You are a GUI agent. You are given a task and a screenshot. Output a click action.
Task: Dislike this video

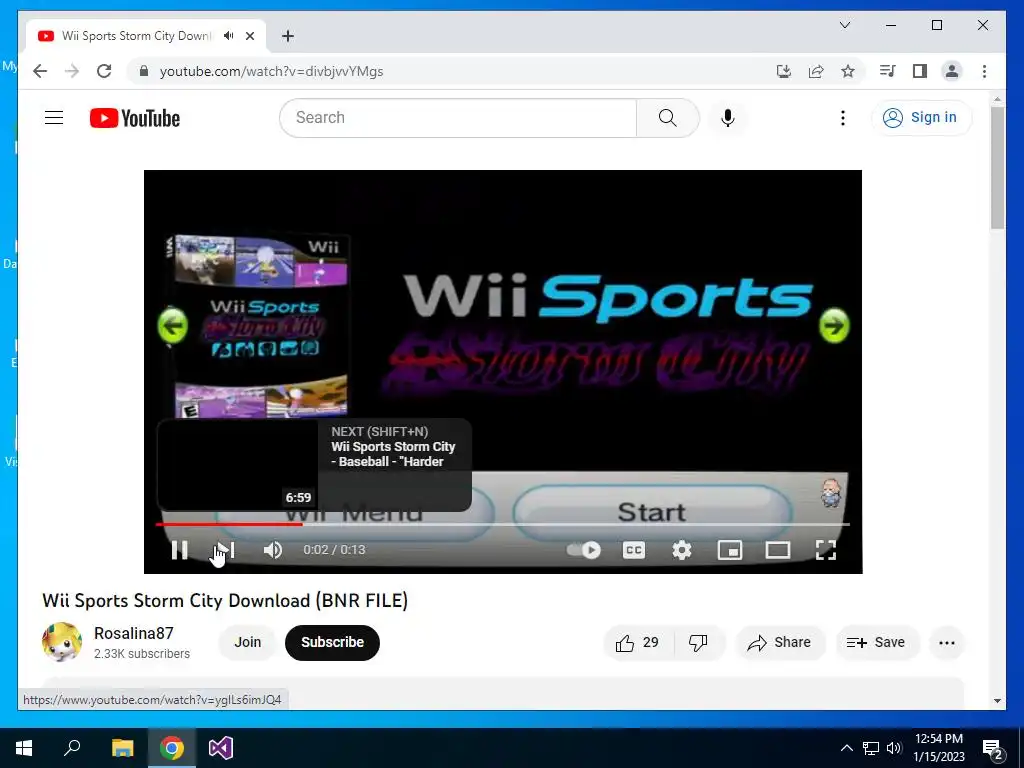699,643
